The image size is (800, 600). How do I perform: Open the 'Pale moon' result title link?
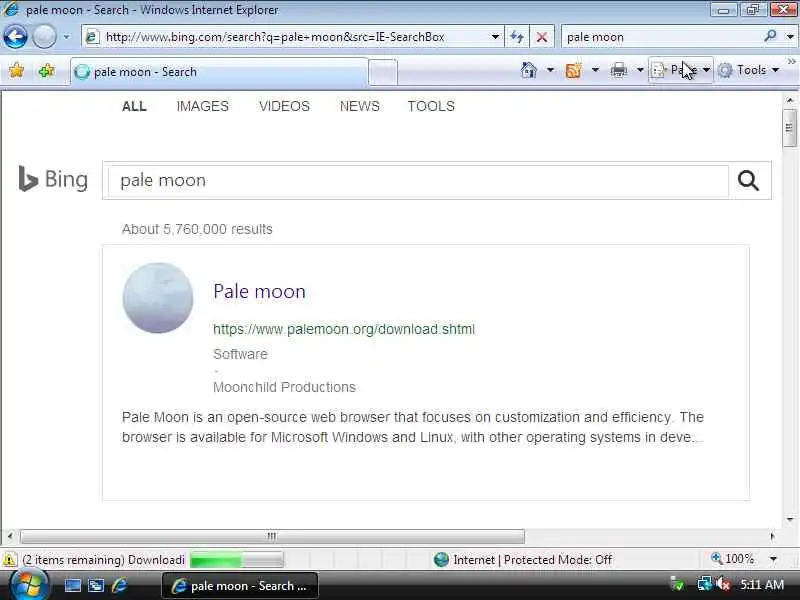(x=259, y=291)
